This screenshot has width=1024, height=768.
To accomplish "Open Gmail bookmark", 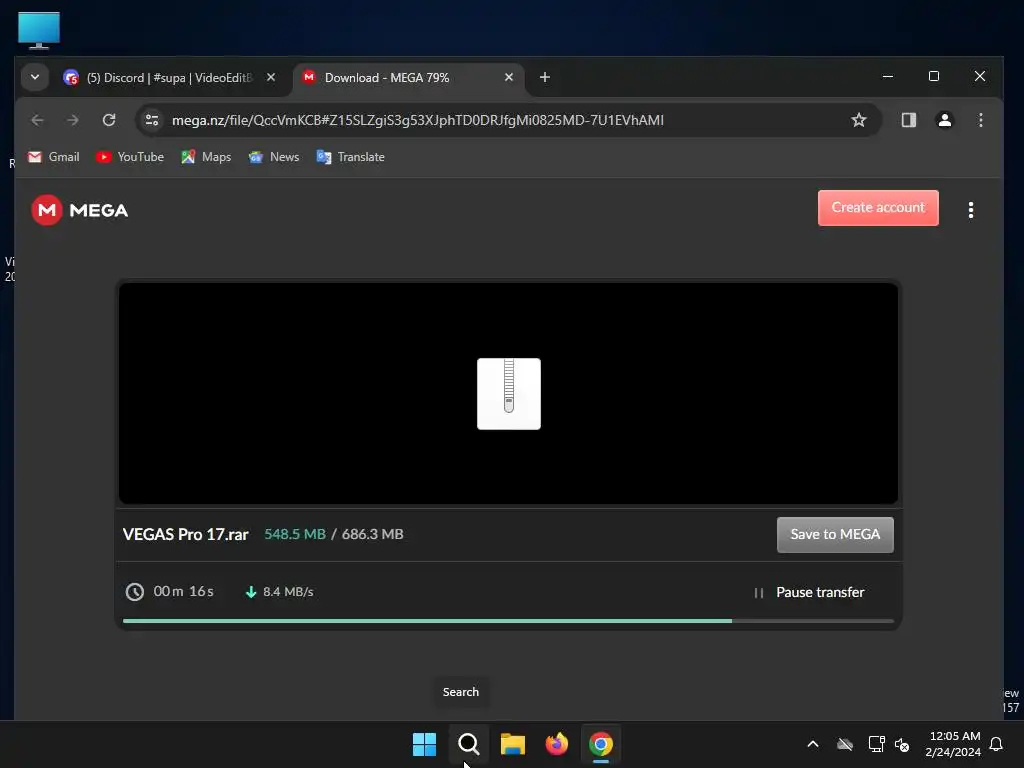I will point(54,157).
